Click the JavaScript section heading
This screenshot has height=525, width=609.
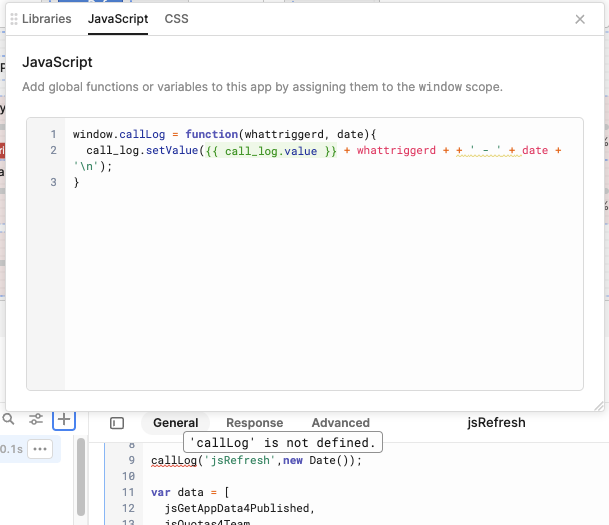(57, 62)
